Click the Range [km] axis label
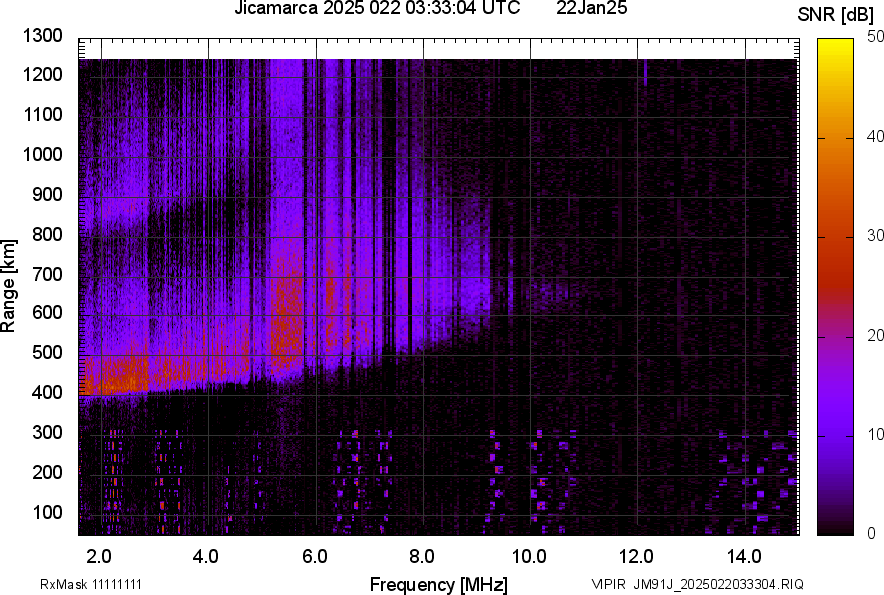884x595 pixels. [9, 286]
